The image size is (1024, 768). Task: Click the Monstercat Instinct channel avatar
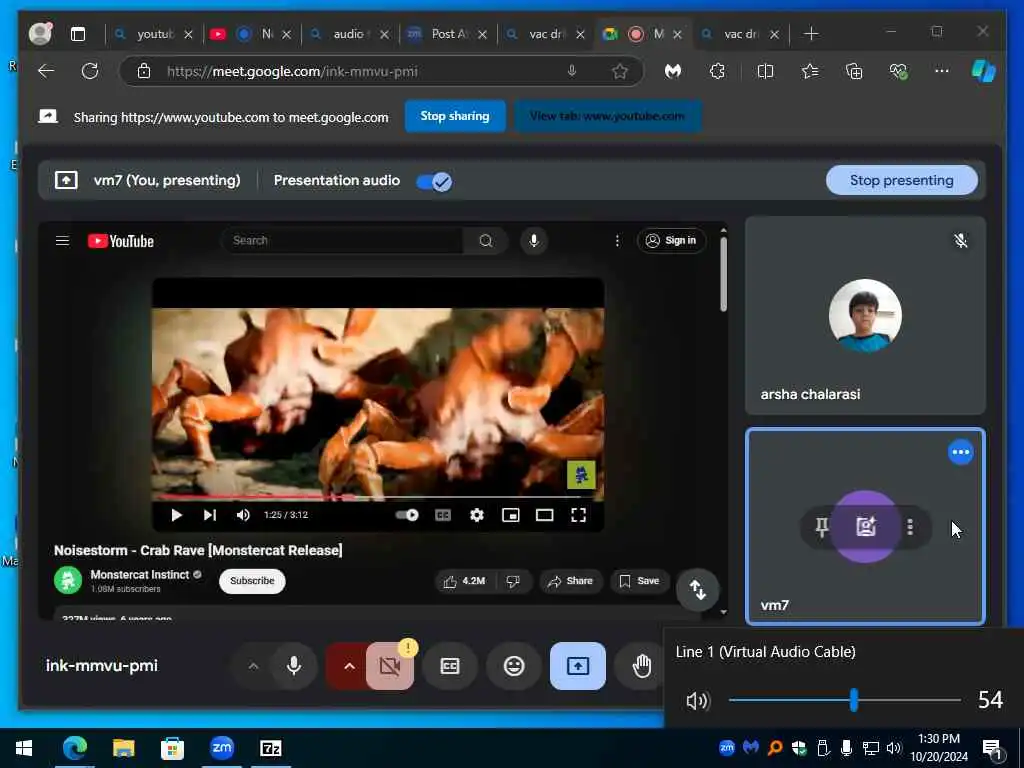[x=68, y=580]
